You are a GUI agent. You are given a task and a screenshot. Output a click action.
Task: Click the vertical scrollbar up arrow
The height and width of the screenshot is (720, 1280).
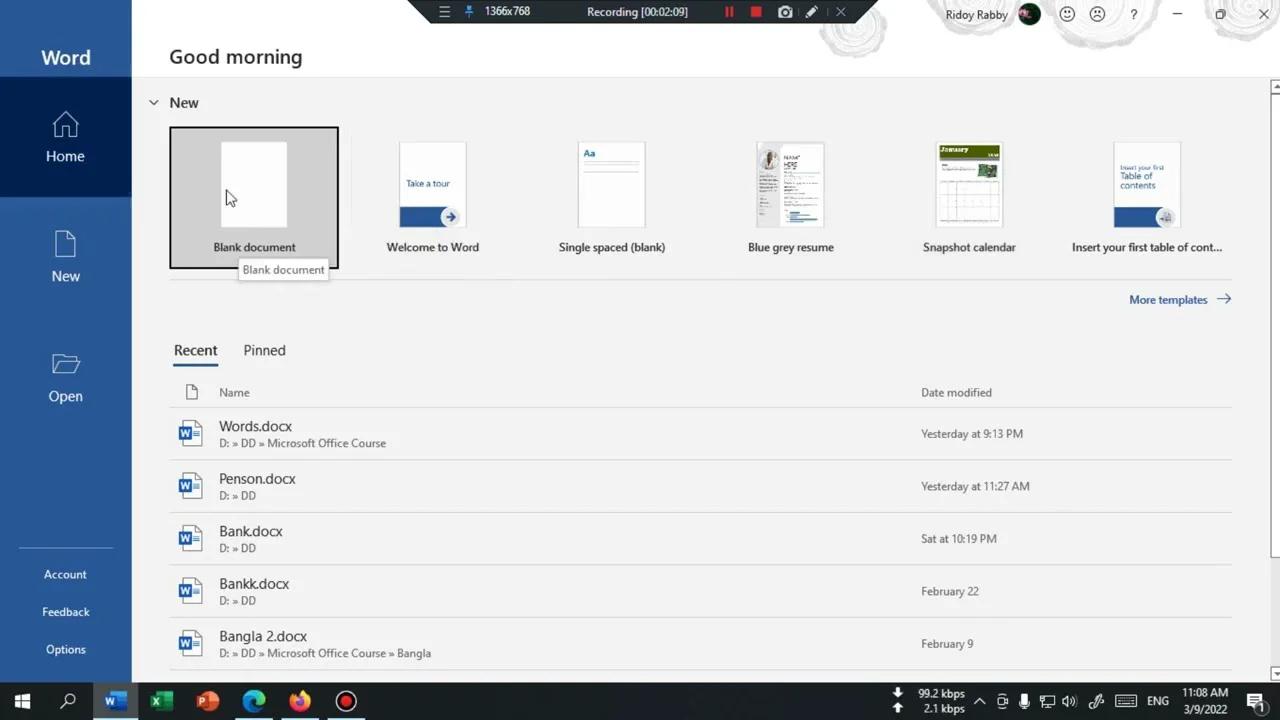pos(1275,88)
